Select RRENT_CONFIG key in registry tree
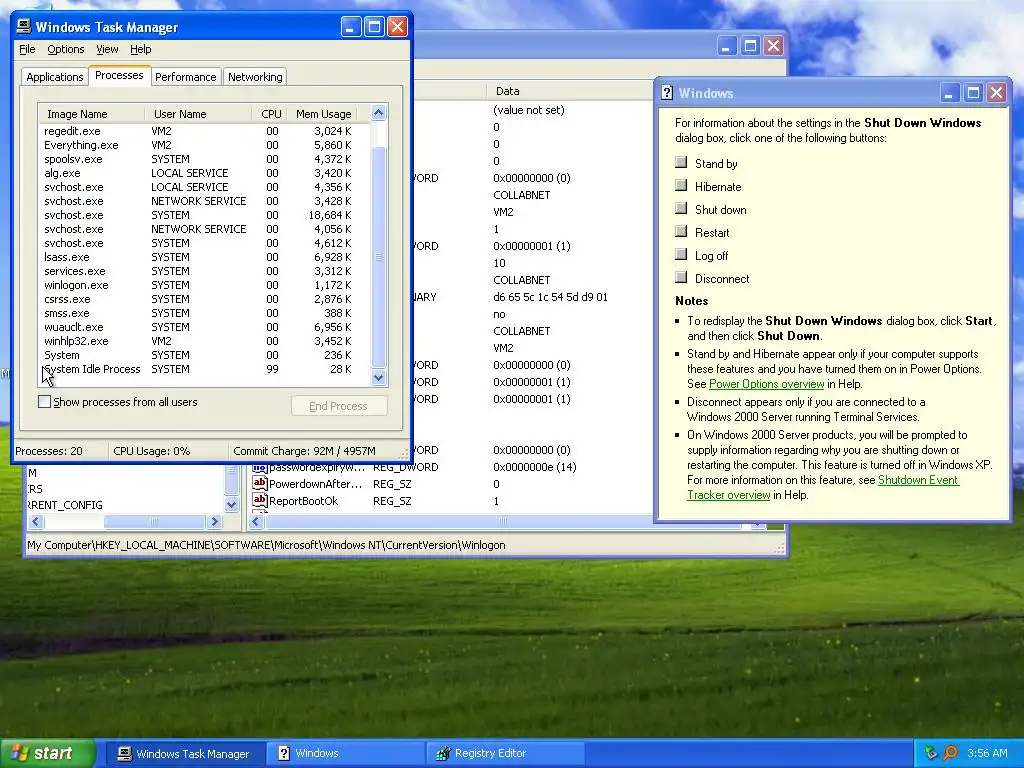The height and width of the screenshot is (768, 1024). [65, 505]
